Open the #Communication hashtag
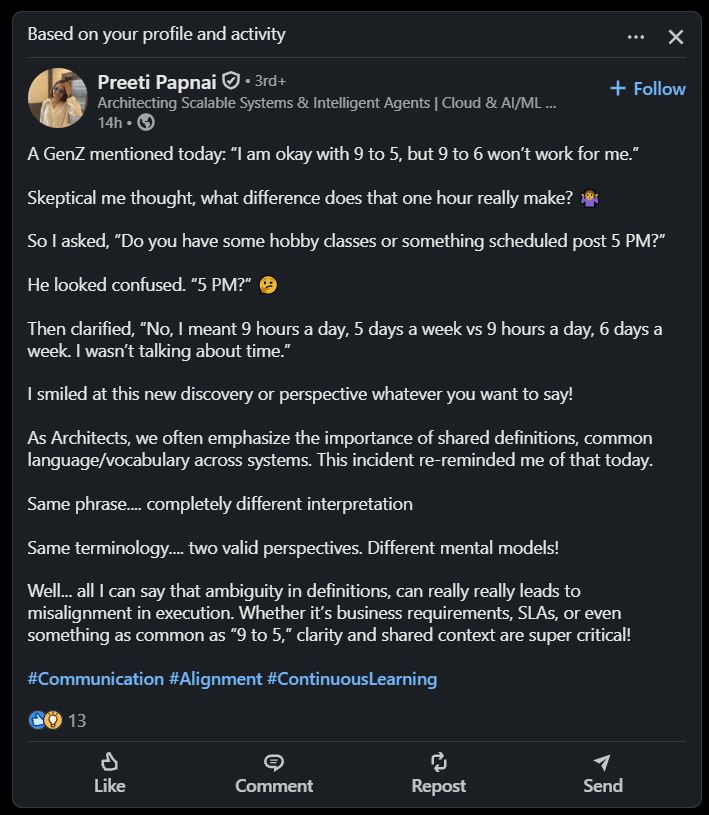 click(96, 679)
